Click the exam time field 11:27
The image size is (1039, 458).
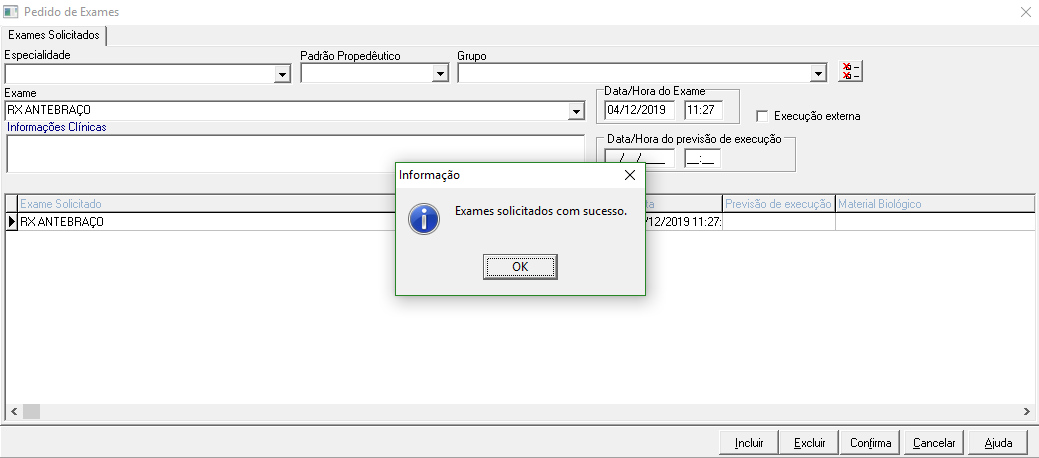click(703, 110)
